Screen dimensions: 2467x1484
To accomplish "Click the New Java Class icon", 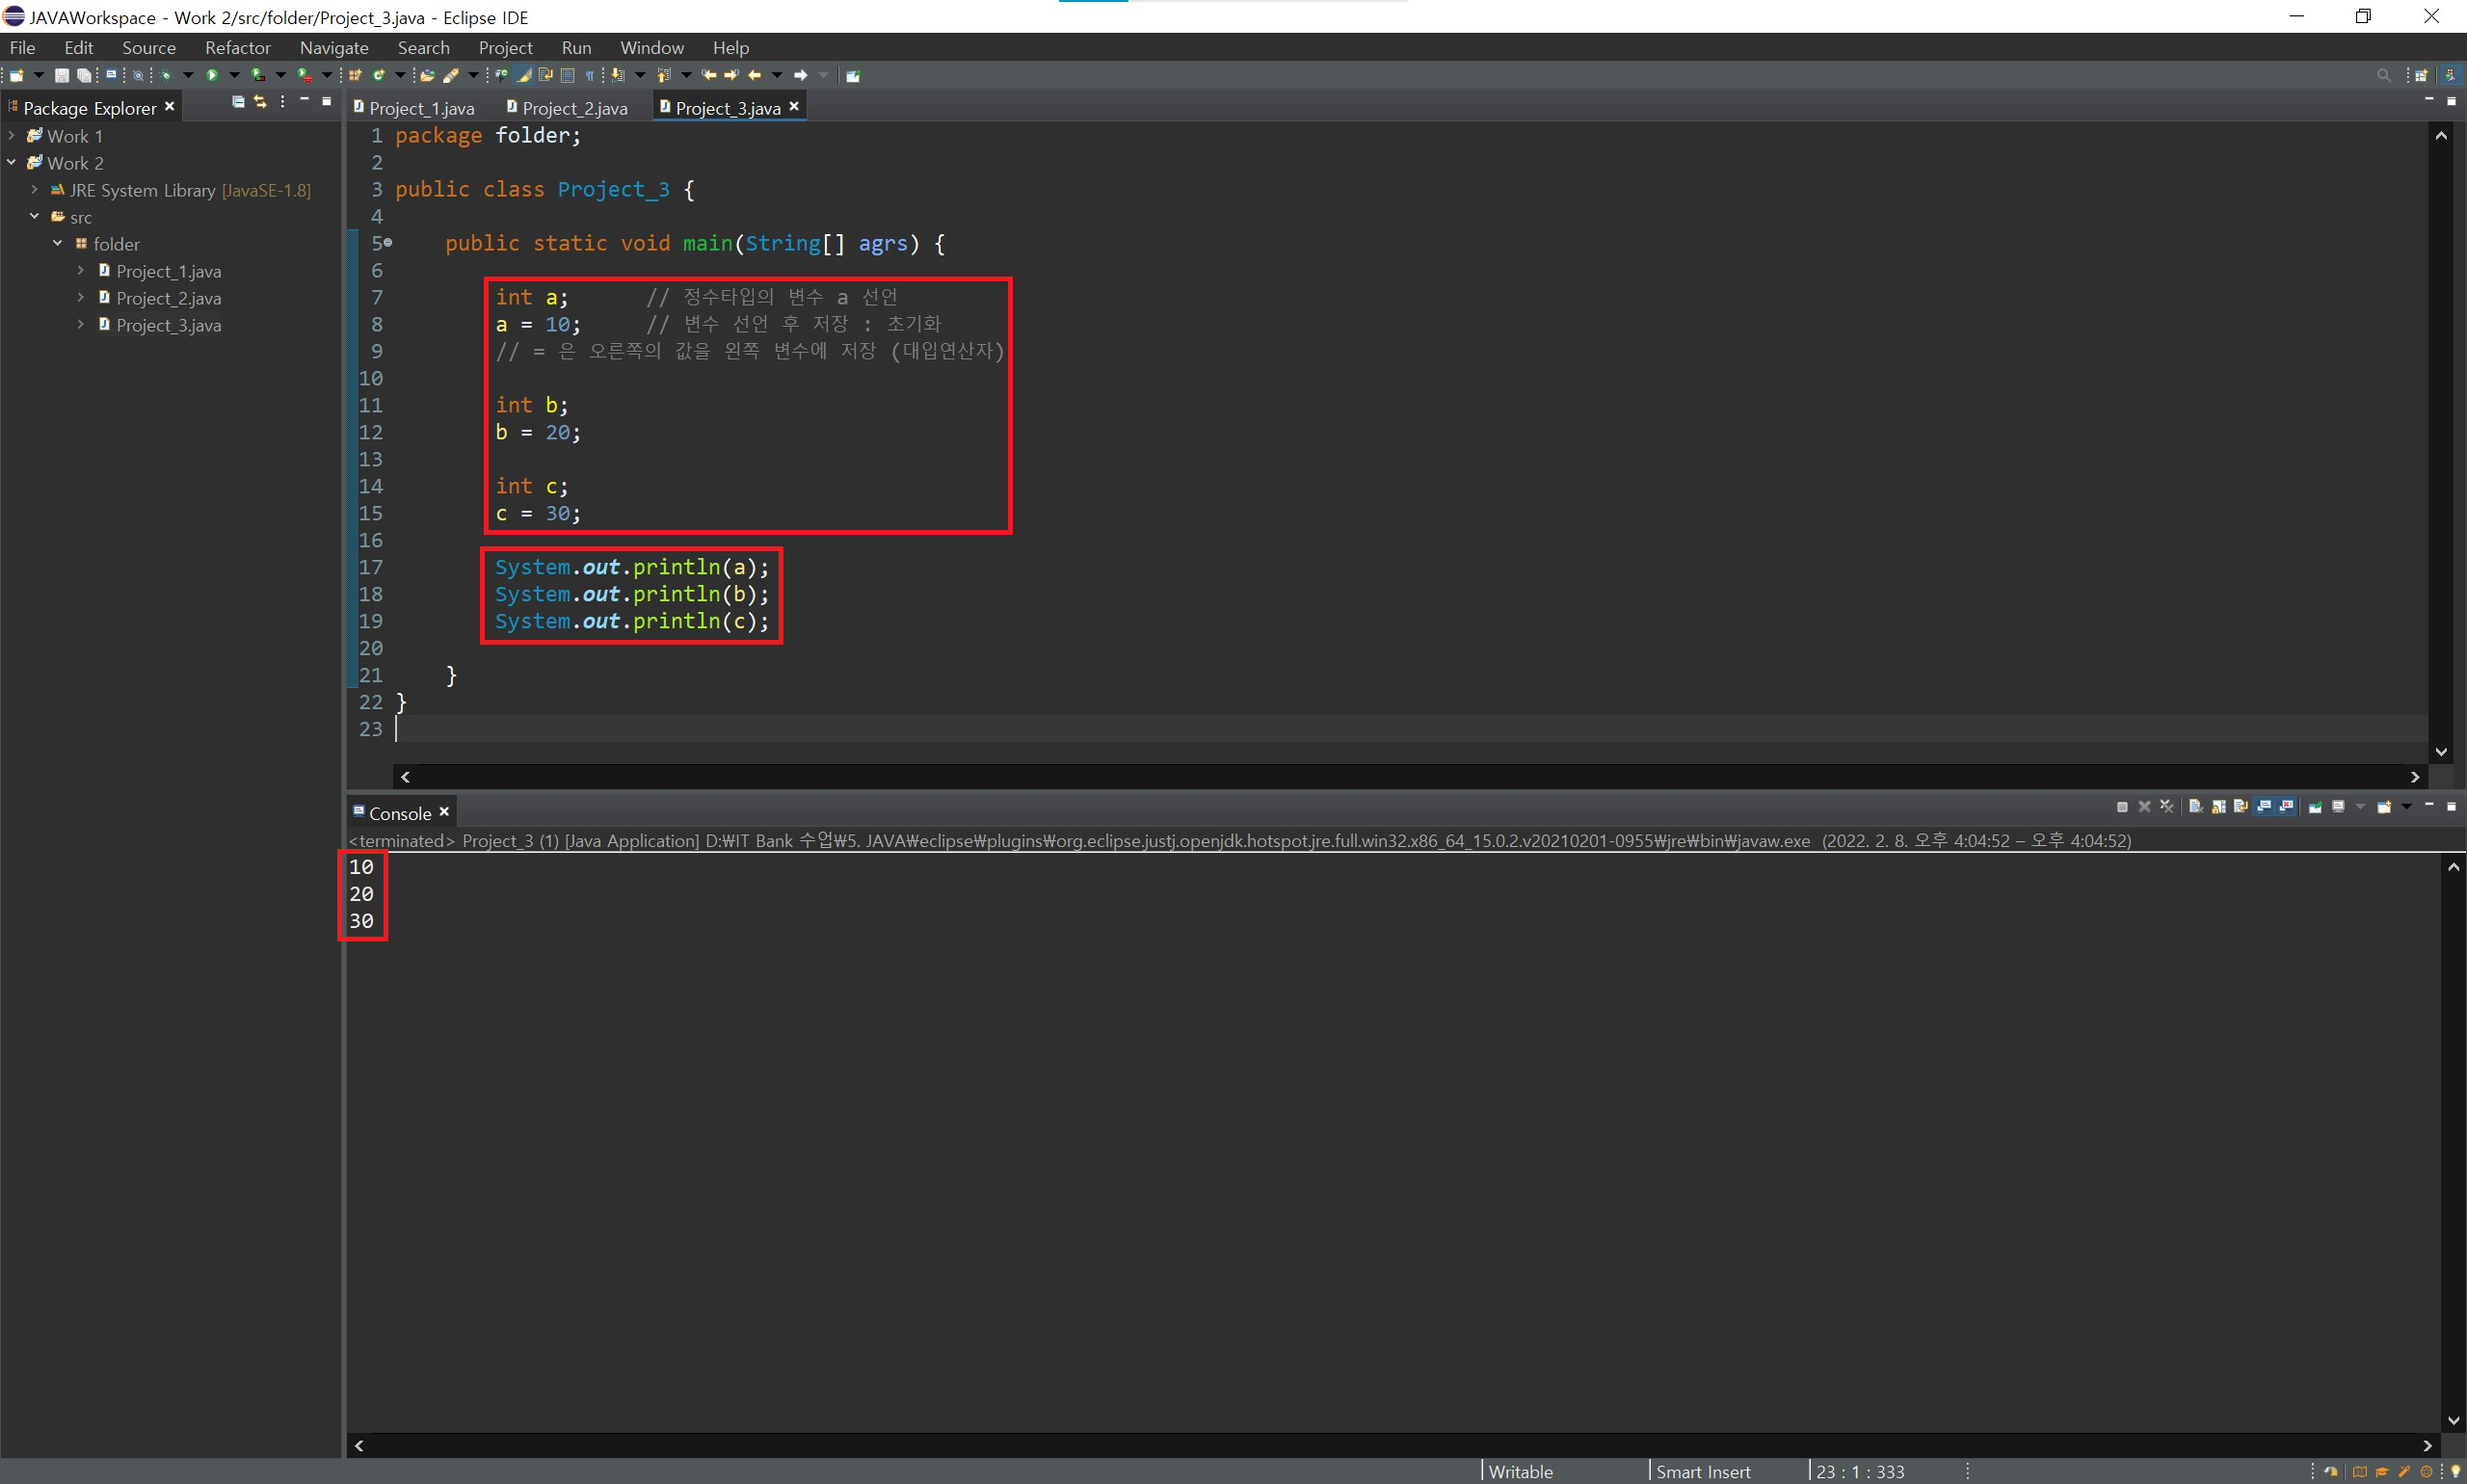I will point(379,75).
